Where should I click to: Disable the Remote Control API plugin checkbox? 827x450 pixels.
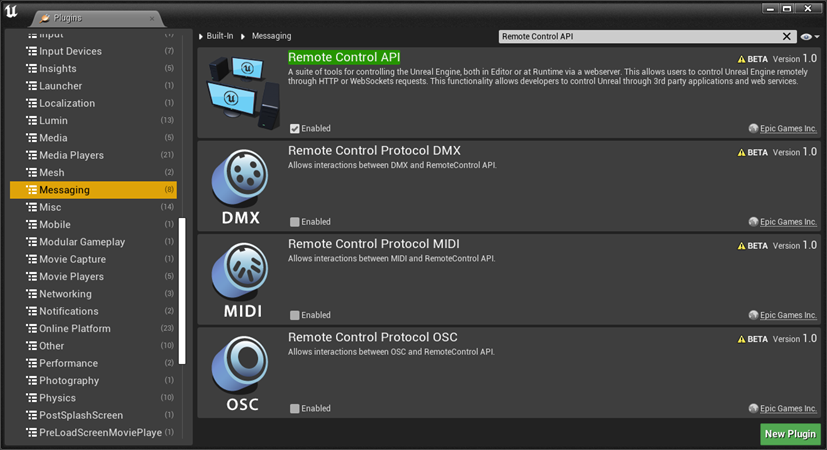click(x=294, y=129)
